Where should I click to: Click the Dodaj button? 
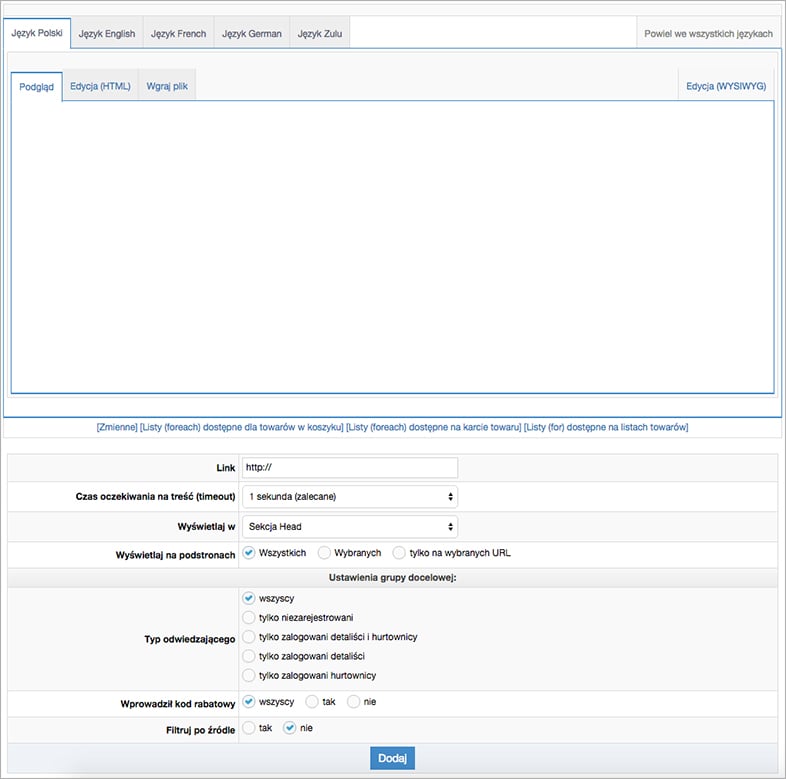click(x=392, y=758)
